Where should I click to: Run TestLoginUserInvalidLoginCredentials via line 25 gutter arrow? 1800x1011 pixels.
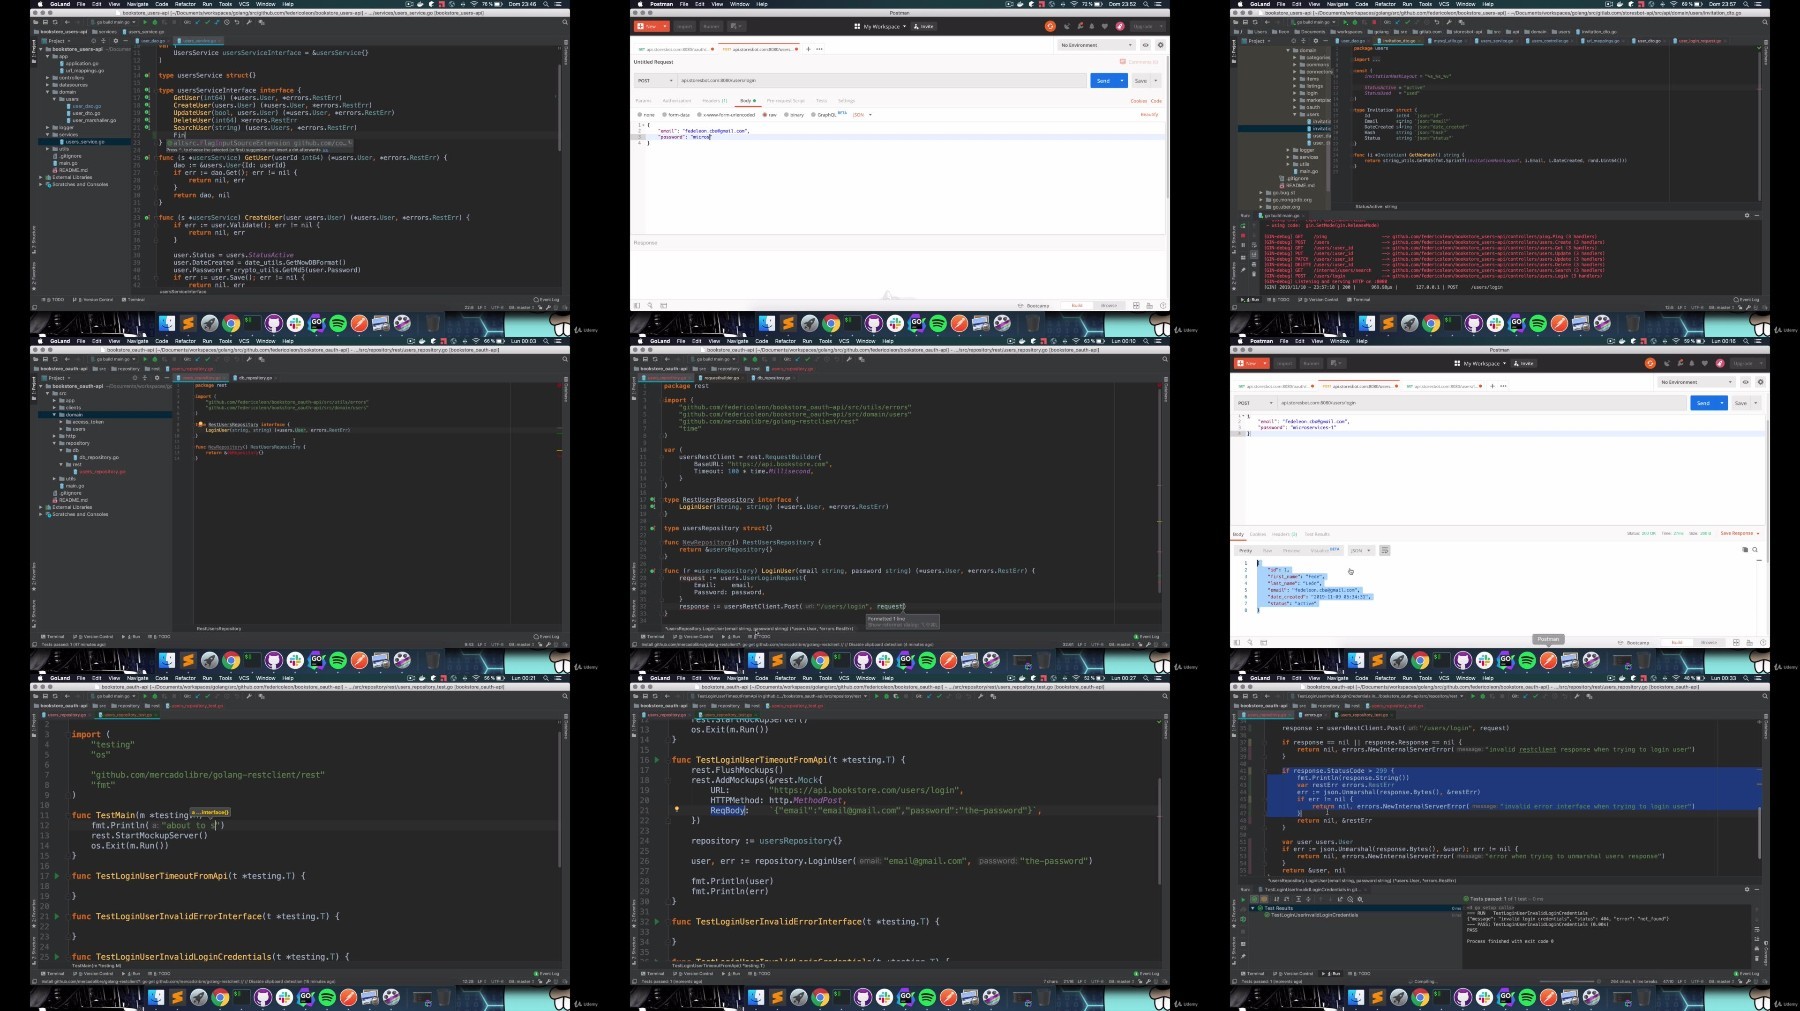coord(57,956)
